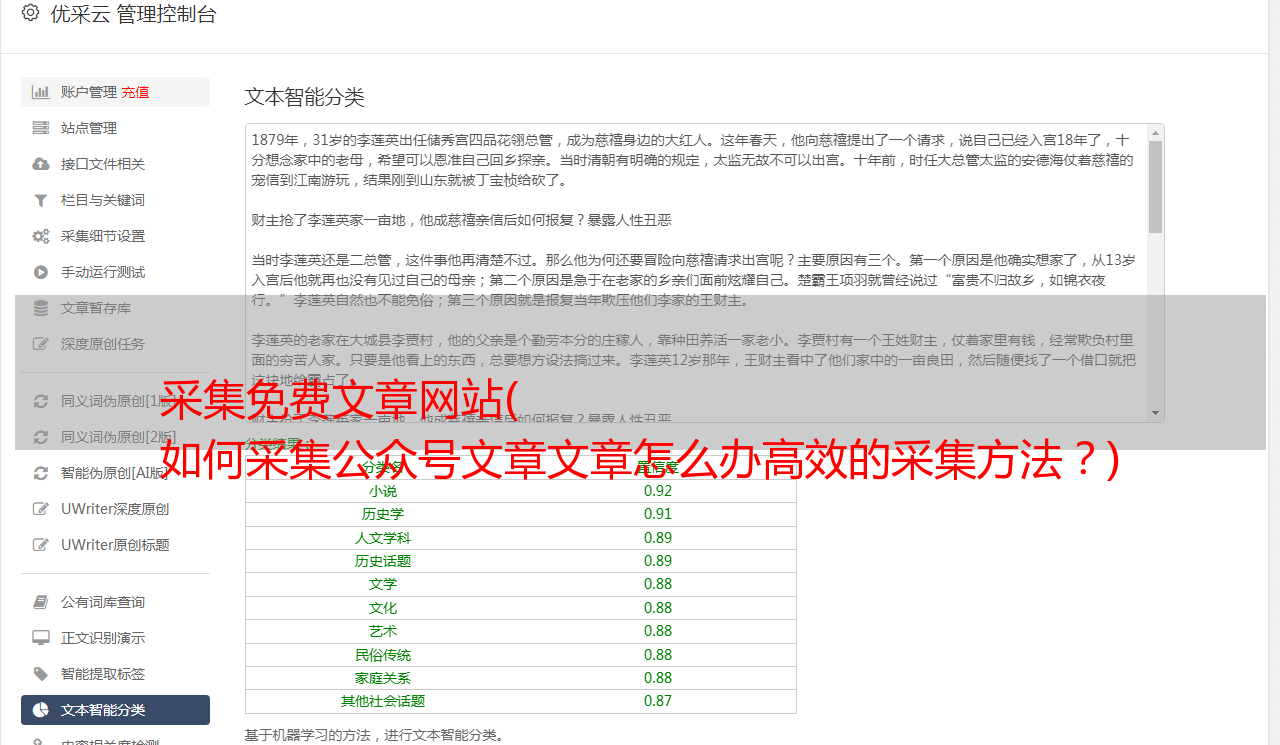Viewport: 1280px width, 745px height.
Task: Click the 艺术 category cell
Action: coord(383,631)
